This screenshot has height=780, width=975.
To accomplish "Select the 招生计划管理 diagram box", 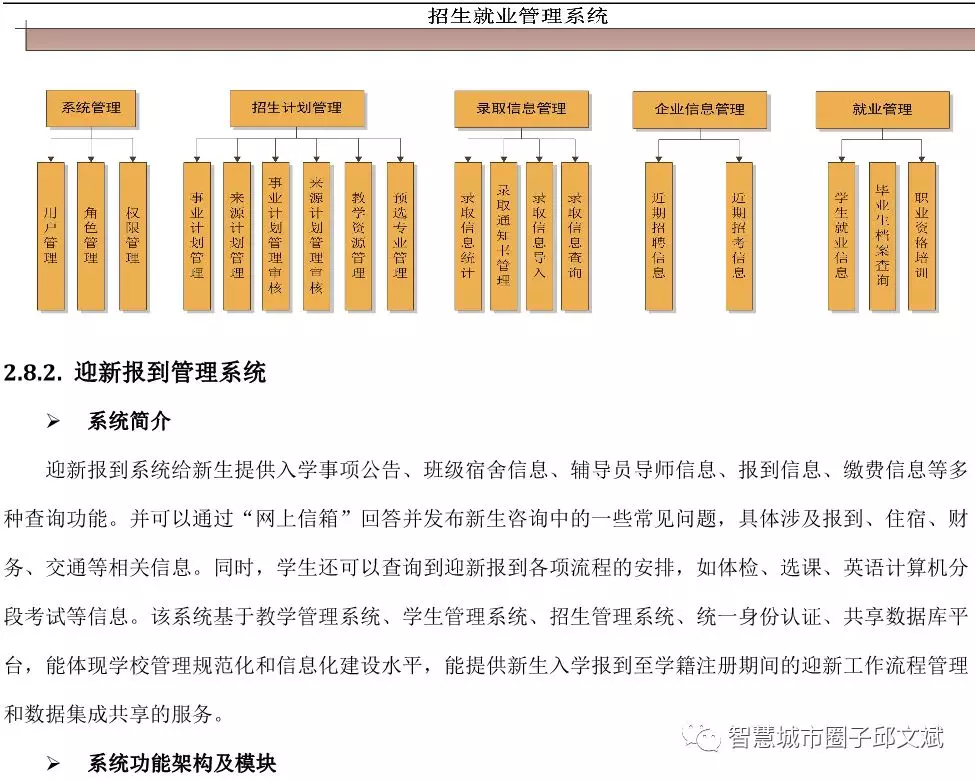I will [297, 108].
